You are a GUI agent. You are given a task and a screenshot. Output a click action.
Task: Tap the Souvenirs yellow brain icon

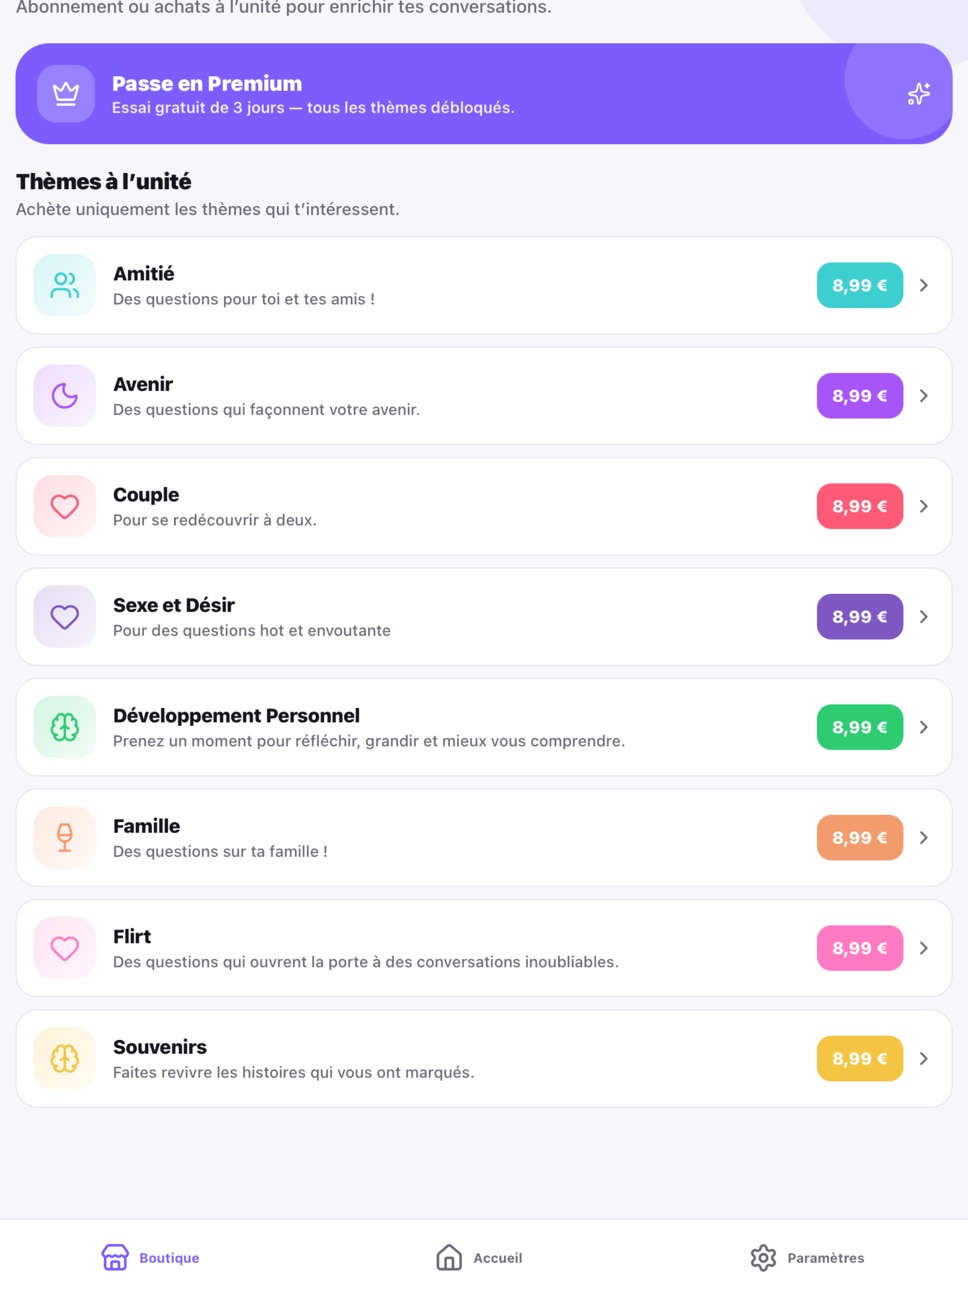65,1058
